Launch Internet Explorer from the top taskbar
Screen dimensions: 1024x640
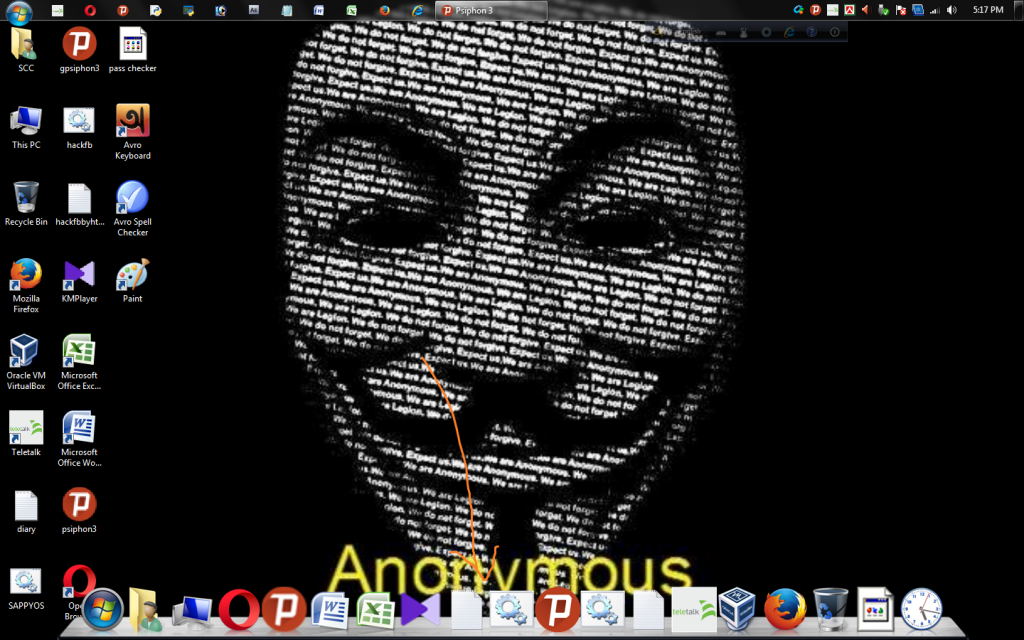point(417,10)
